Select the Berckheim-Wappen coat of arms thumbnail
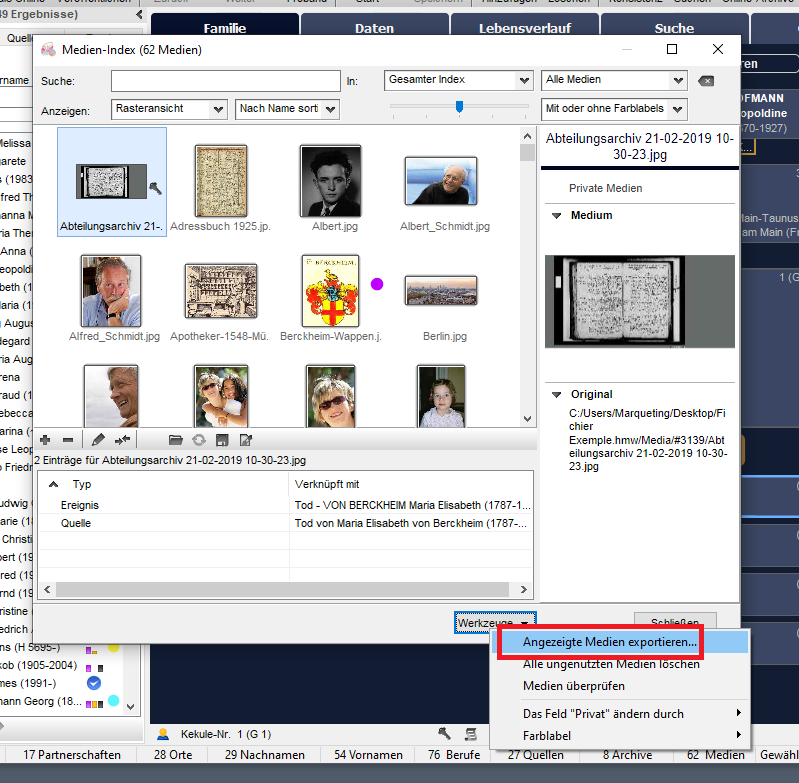Image resolution: width=799 pixels, height=783 pixels. (330, 291)
